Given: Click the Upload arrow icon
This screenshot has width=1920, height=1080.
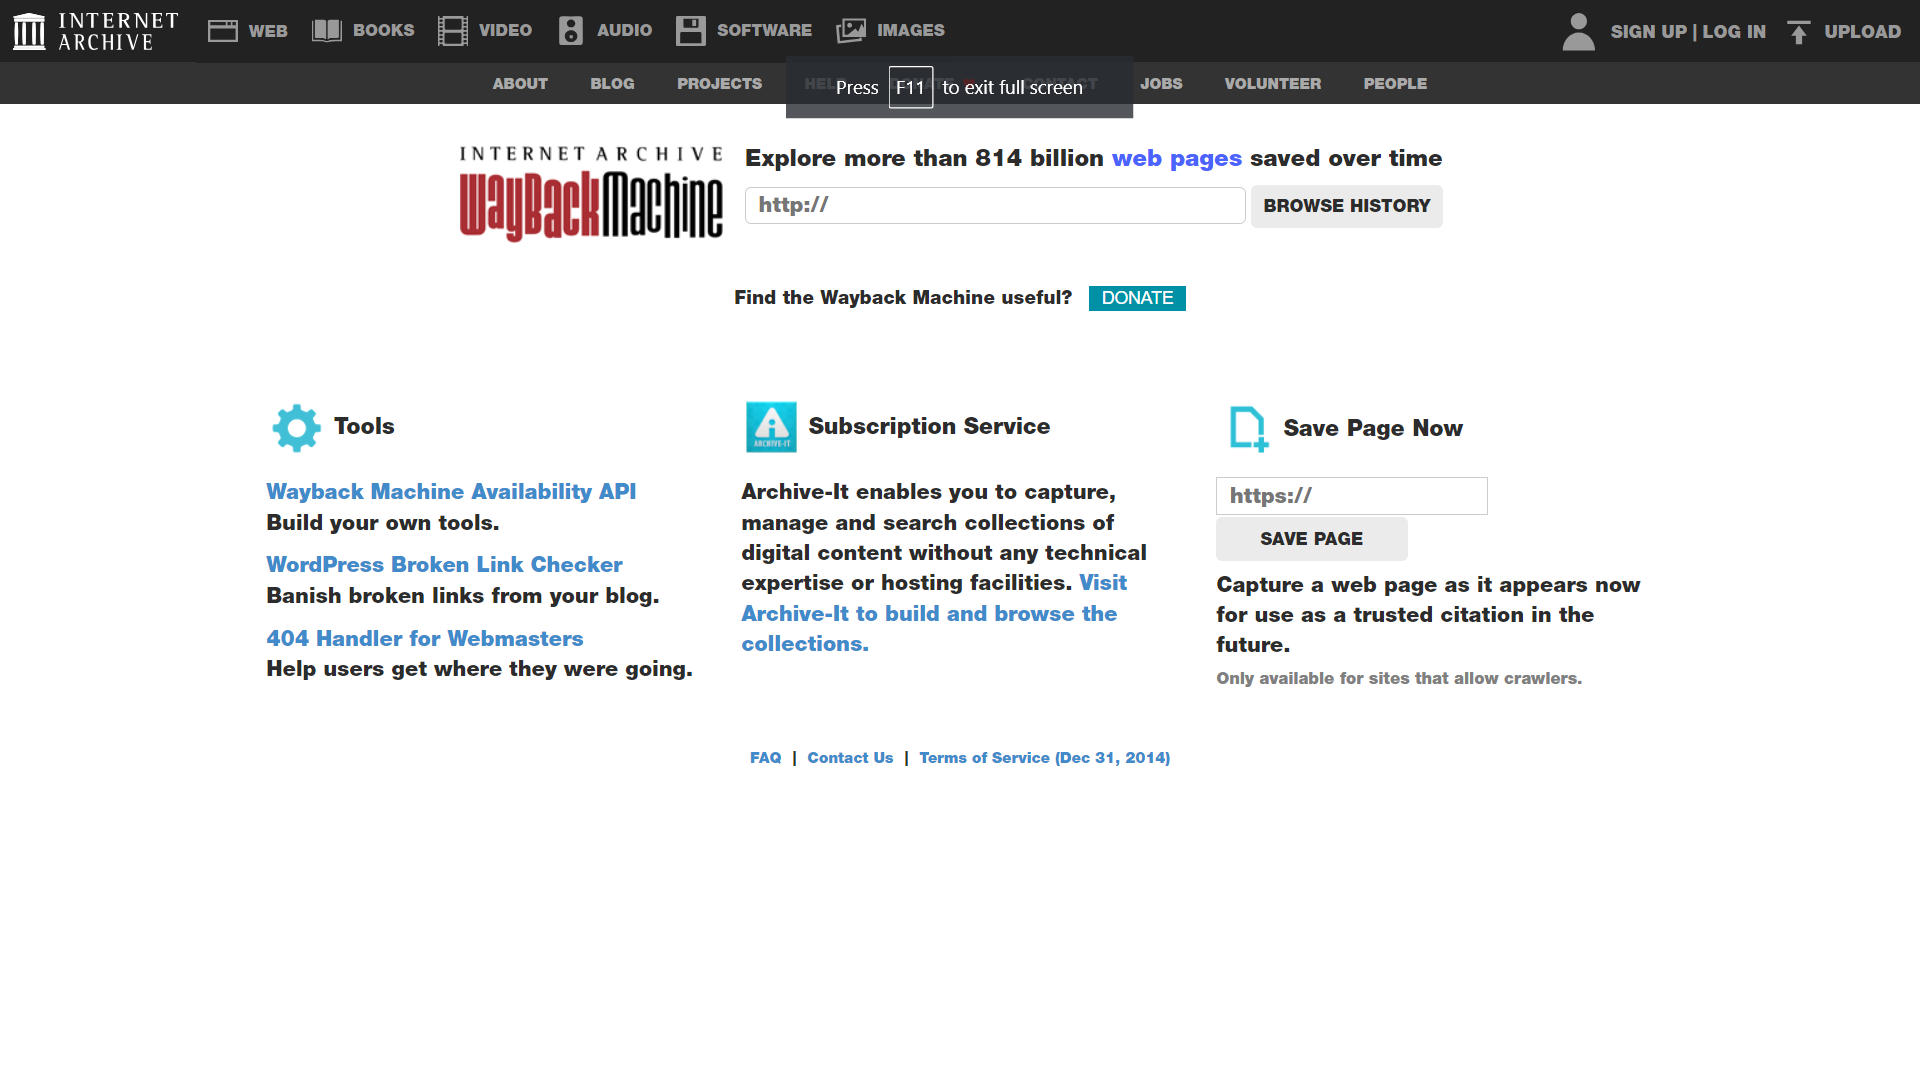Looking at the screenshot, I should click(x=1799, y=32).
